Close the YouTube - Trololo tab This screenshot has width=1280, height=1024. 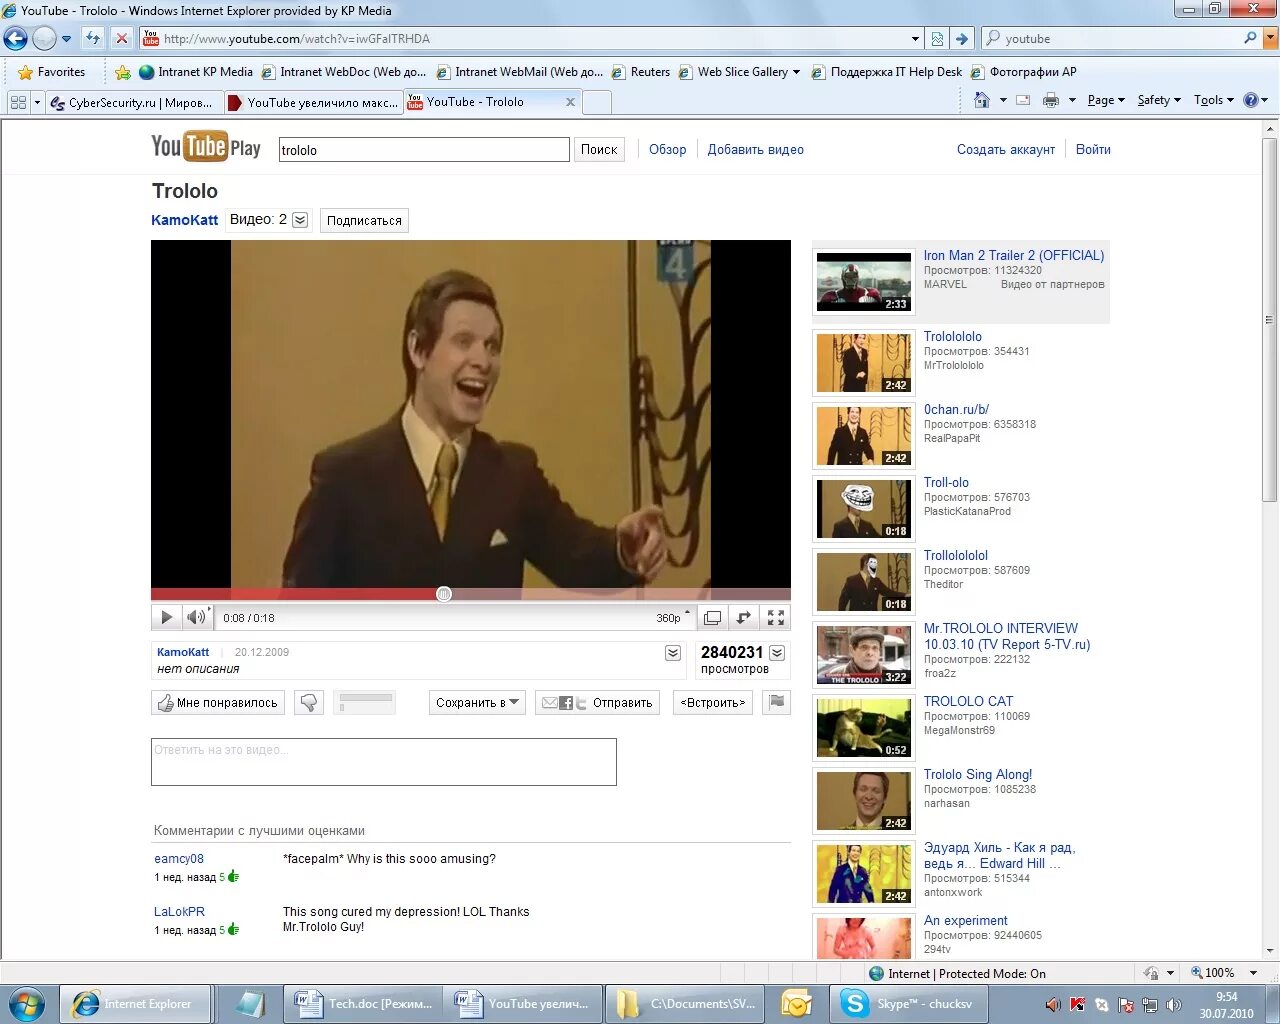570,102
